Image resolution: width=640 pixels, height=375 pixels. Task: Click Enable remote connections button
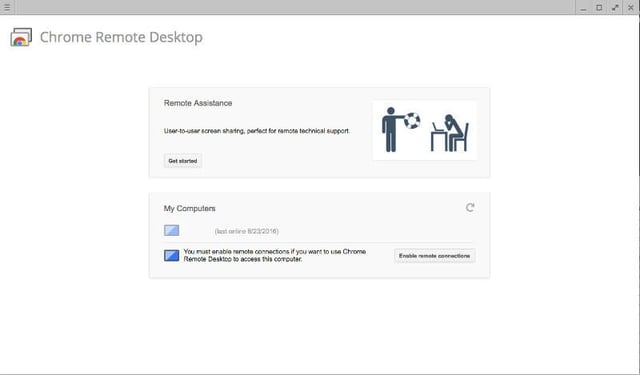(434, 256)
